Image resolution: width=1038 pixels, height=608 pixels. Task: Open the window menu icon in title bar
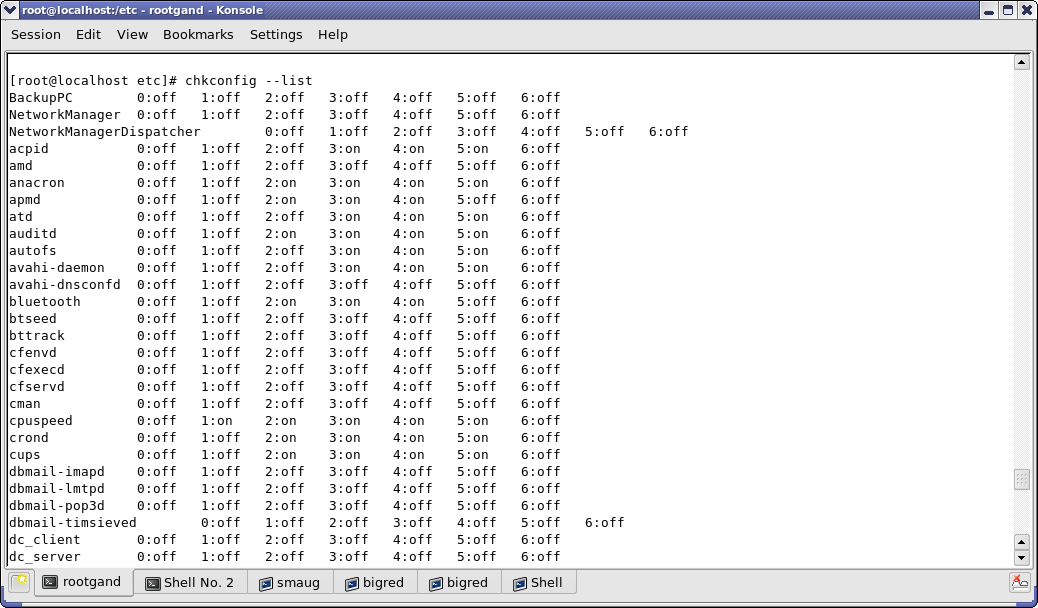10,10
